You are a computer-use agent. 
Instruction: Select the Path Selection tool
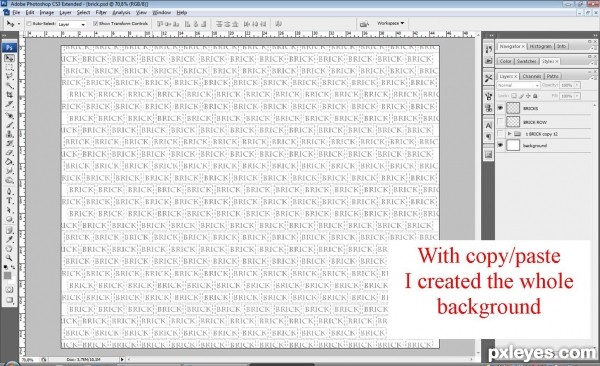click(x=9, y=210)
